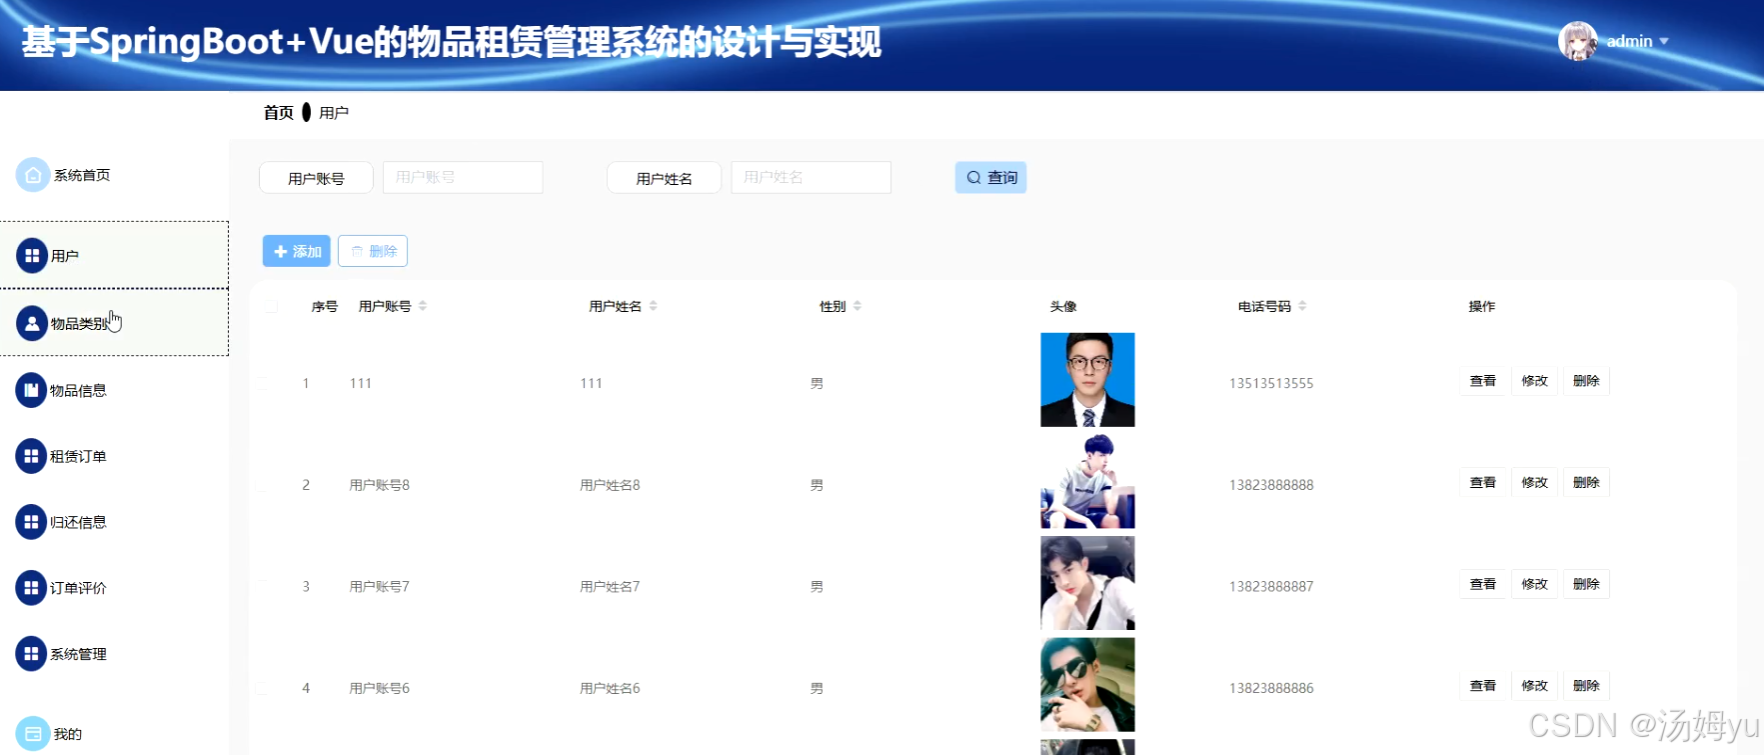Viewport: 1764px width, 755px height.
Task: Click the 删除 batch delete button
Action: [x=373, y=251]
